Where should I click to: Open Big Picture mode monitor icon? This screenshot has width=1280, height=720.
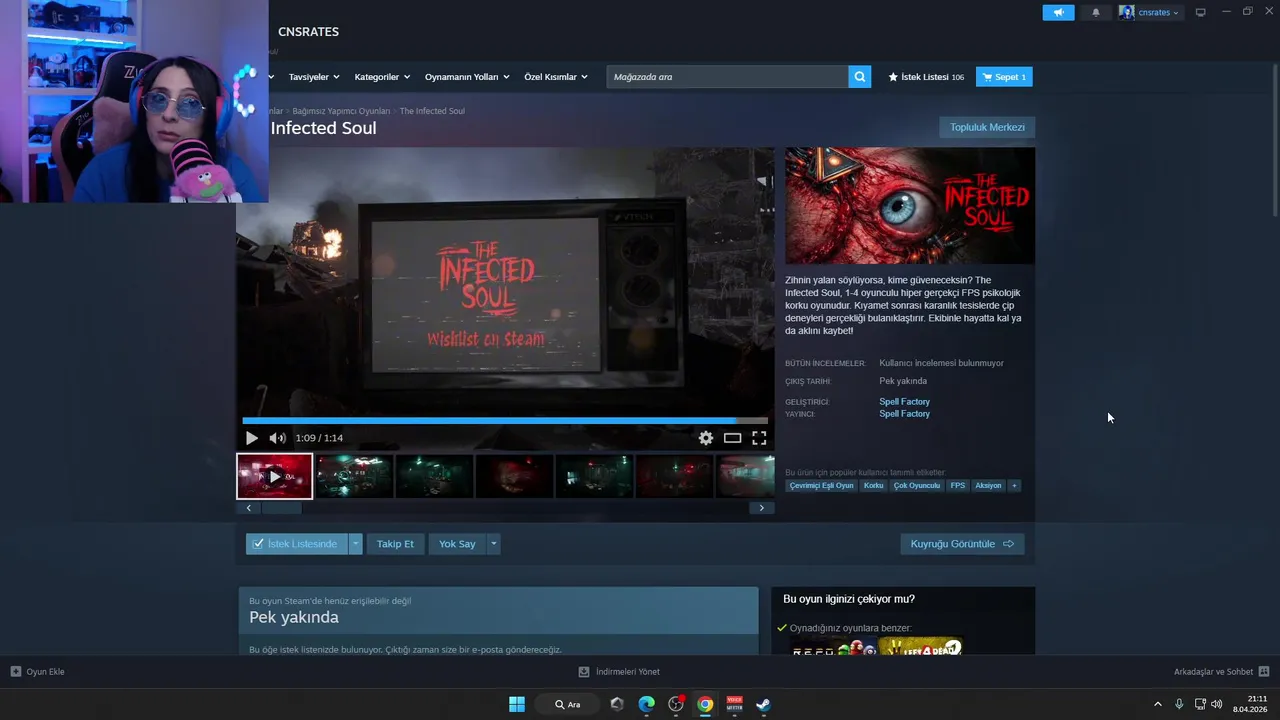pyautogui.click(x=1201, y=13)
